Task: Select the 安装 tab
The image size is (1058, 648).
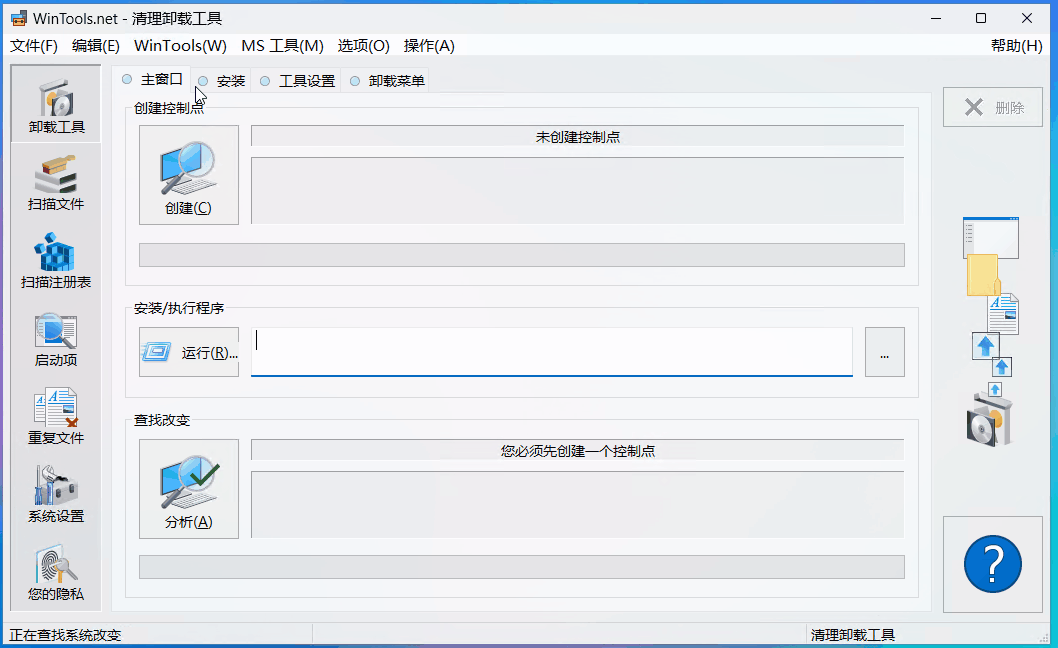Action: 222,81
